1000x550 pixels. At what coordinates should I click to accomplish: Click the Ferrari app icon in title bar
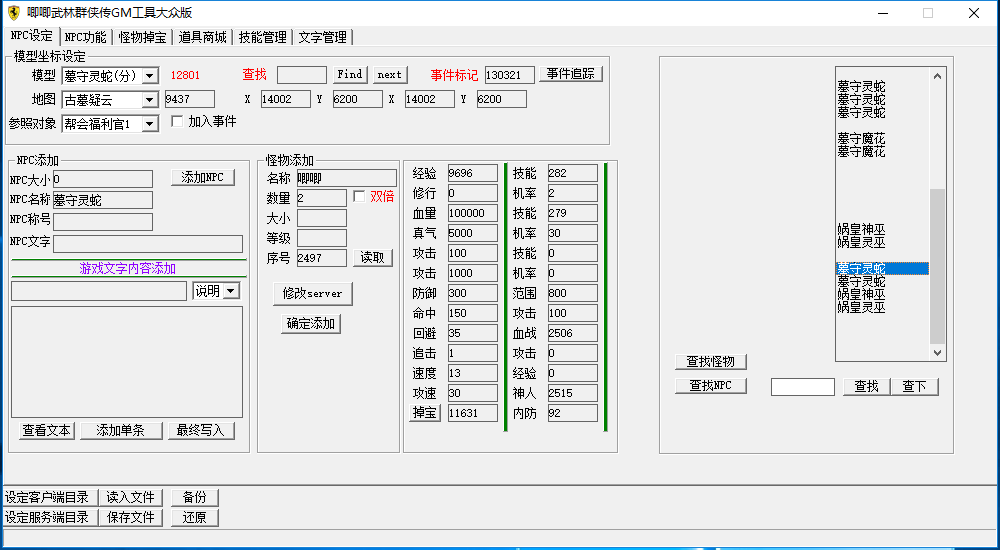point(13,13)
